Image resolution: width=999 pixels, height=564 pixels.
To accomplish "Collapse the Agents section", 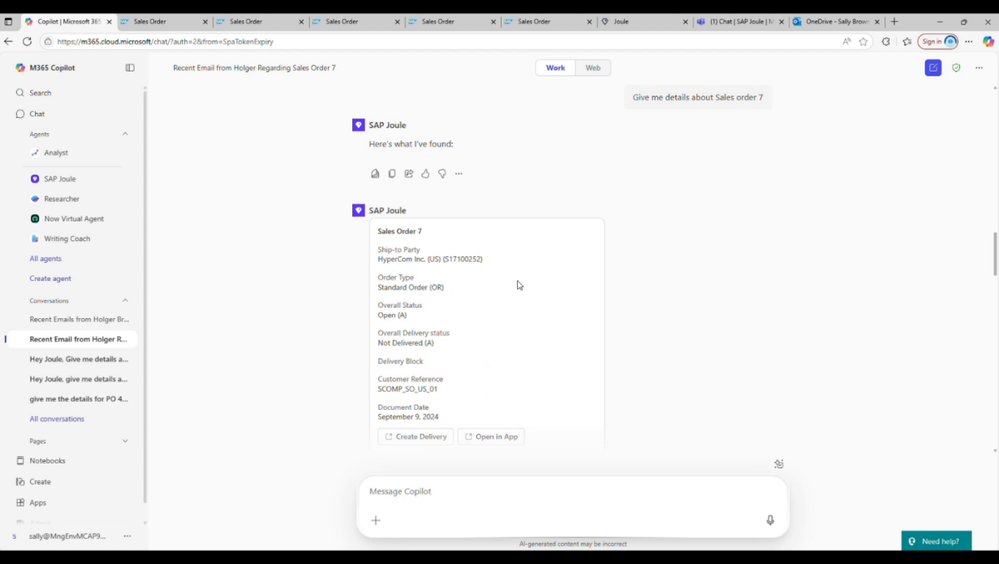I will click(125, 134).
